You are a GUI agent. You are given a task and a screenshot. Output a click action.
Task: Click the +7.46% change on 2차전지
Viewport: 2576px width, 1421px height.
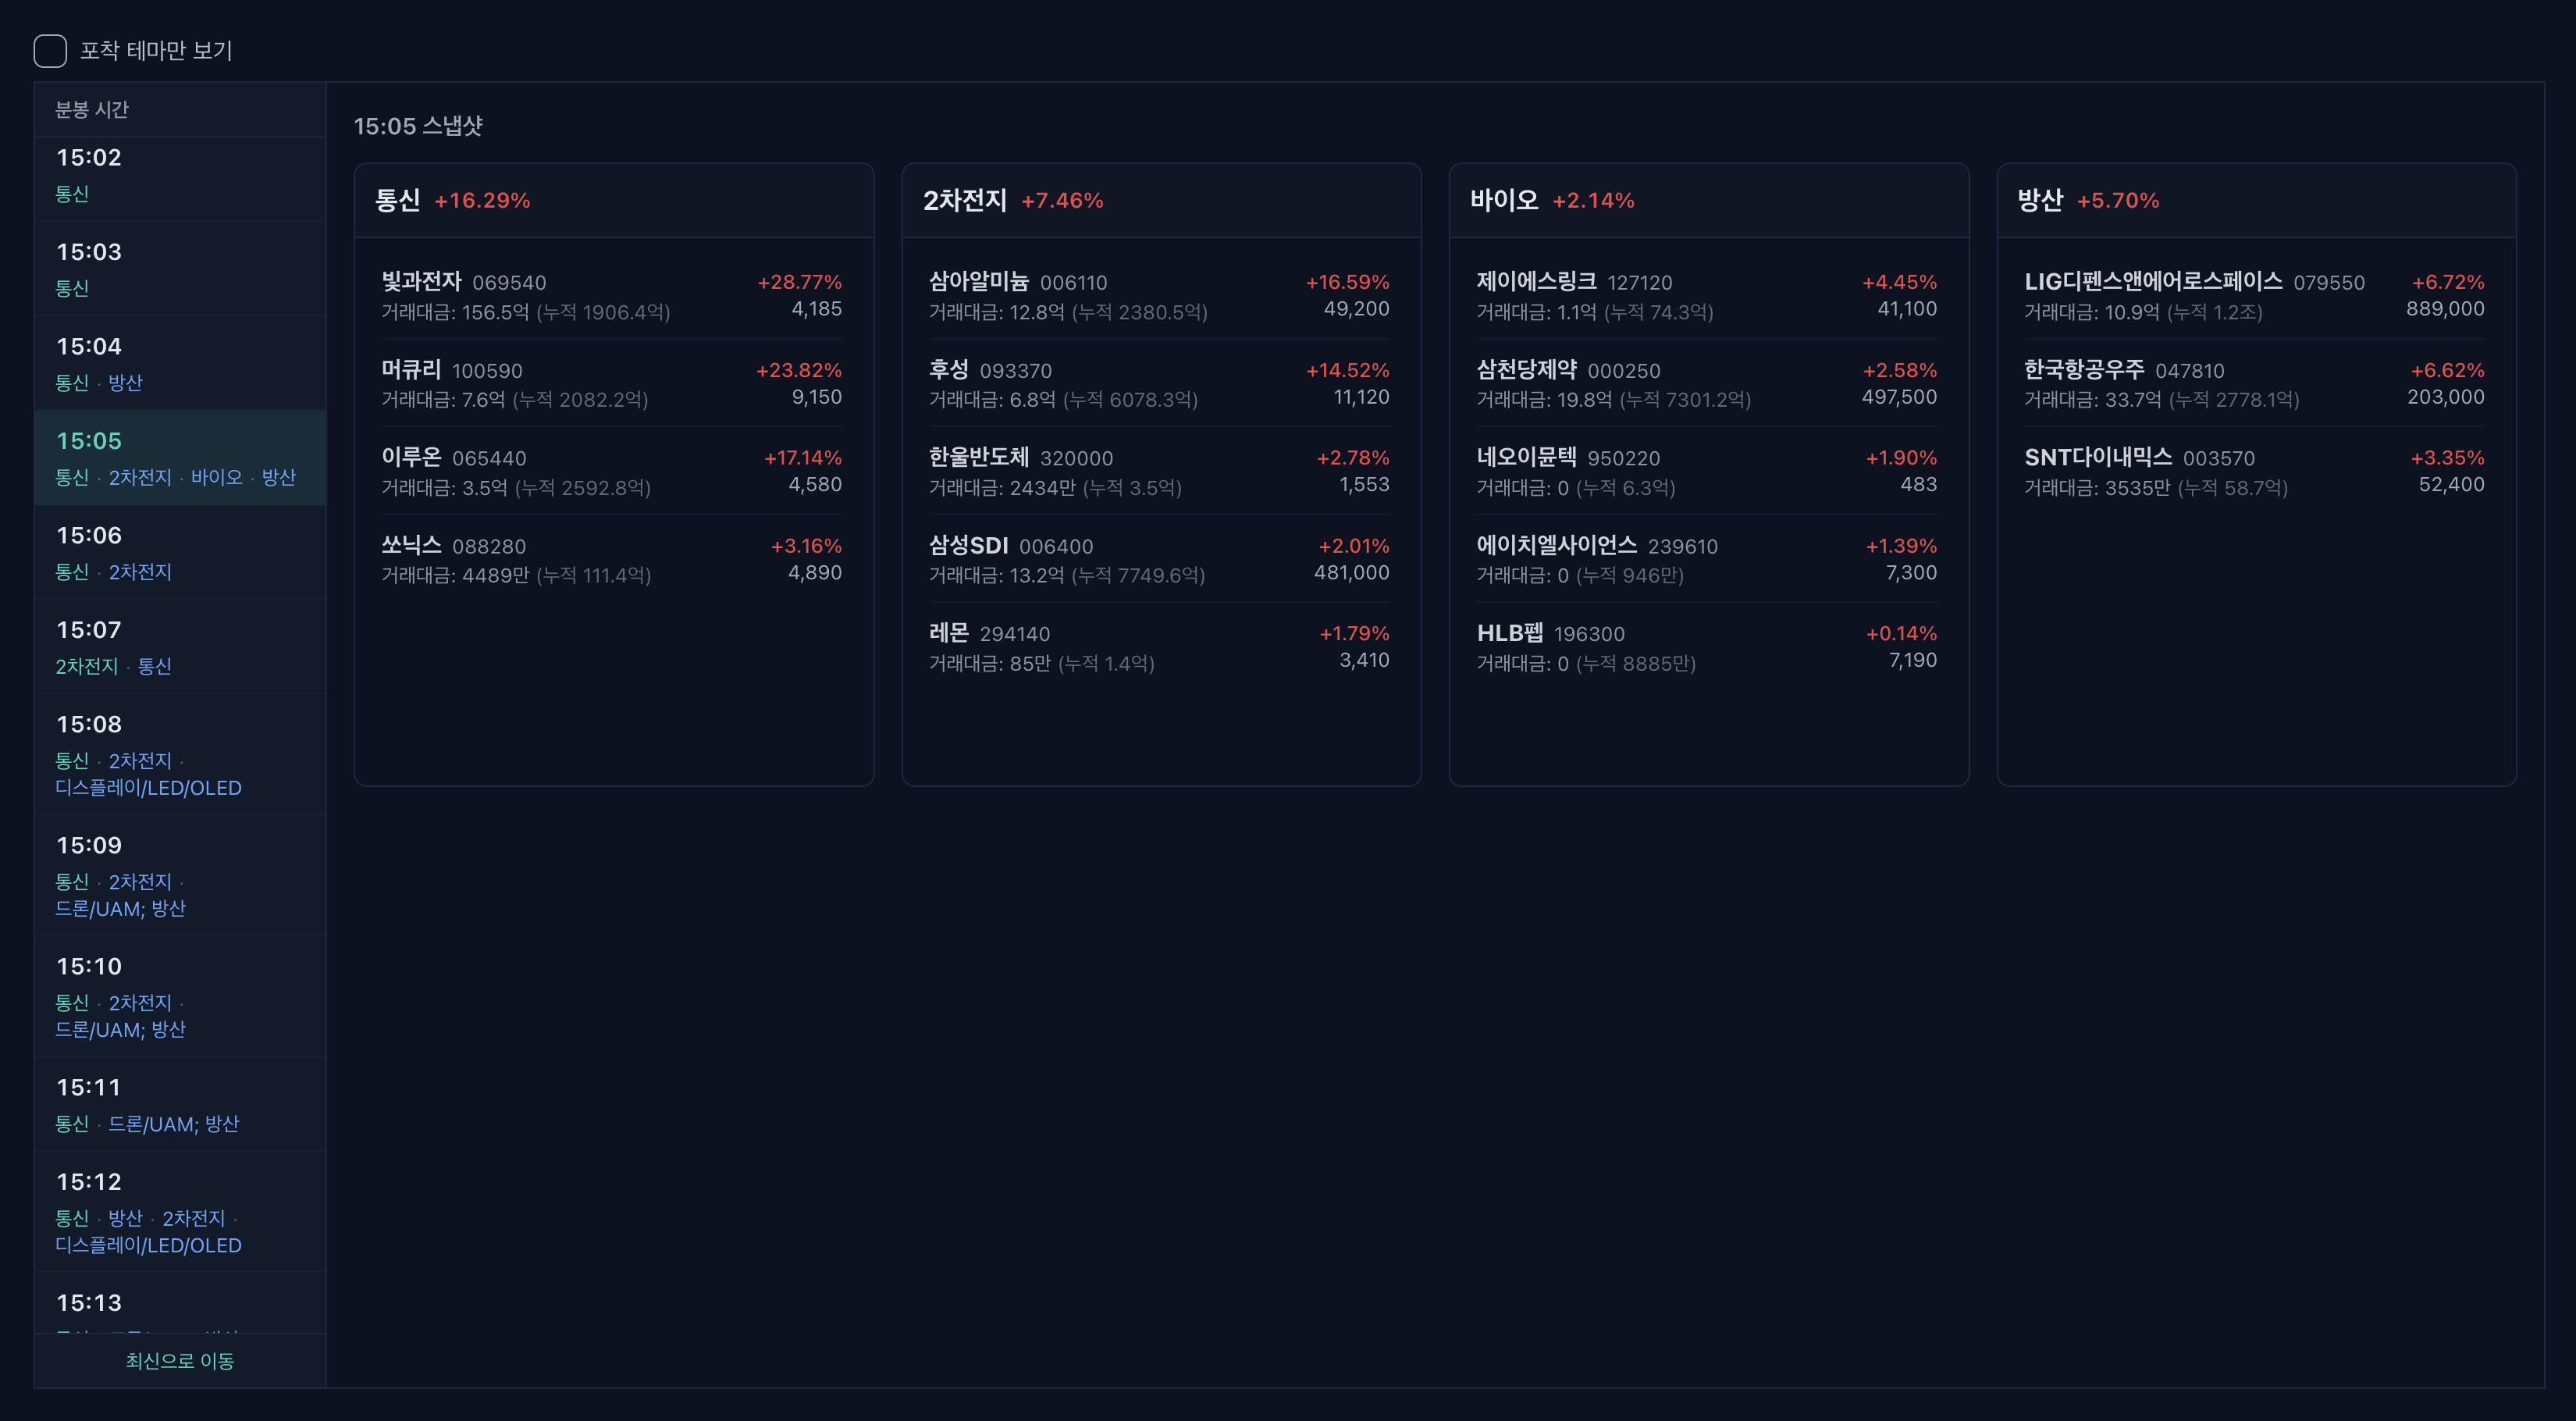1062,201
